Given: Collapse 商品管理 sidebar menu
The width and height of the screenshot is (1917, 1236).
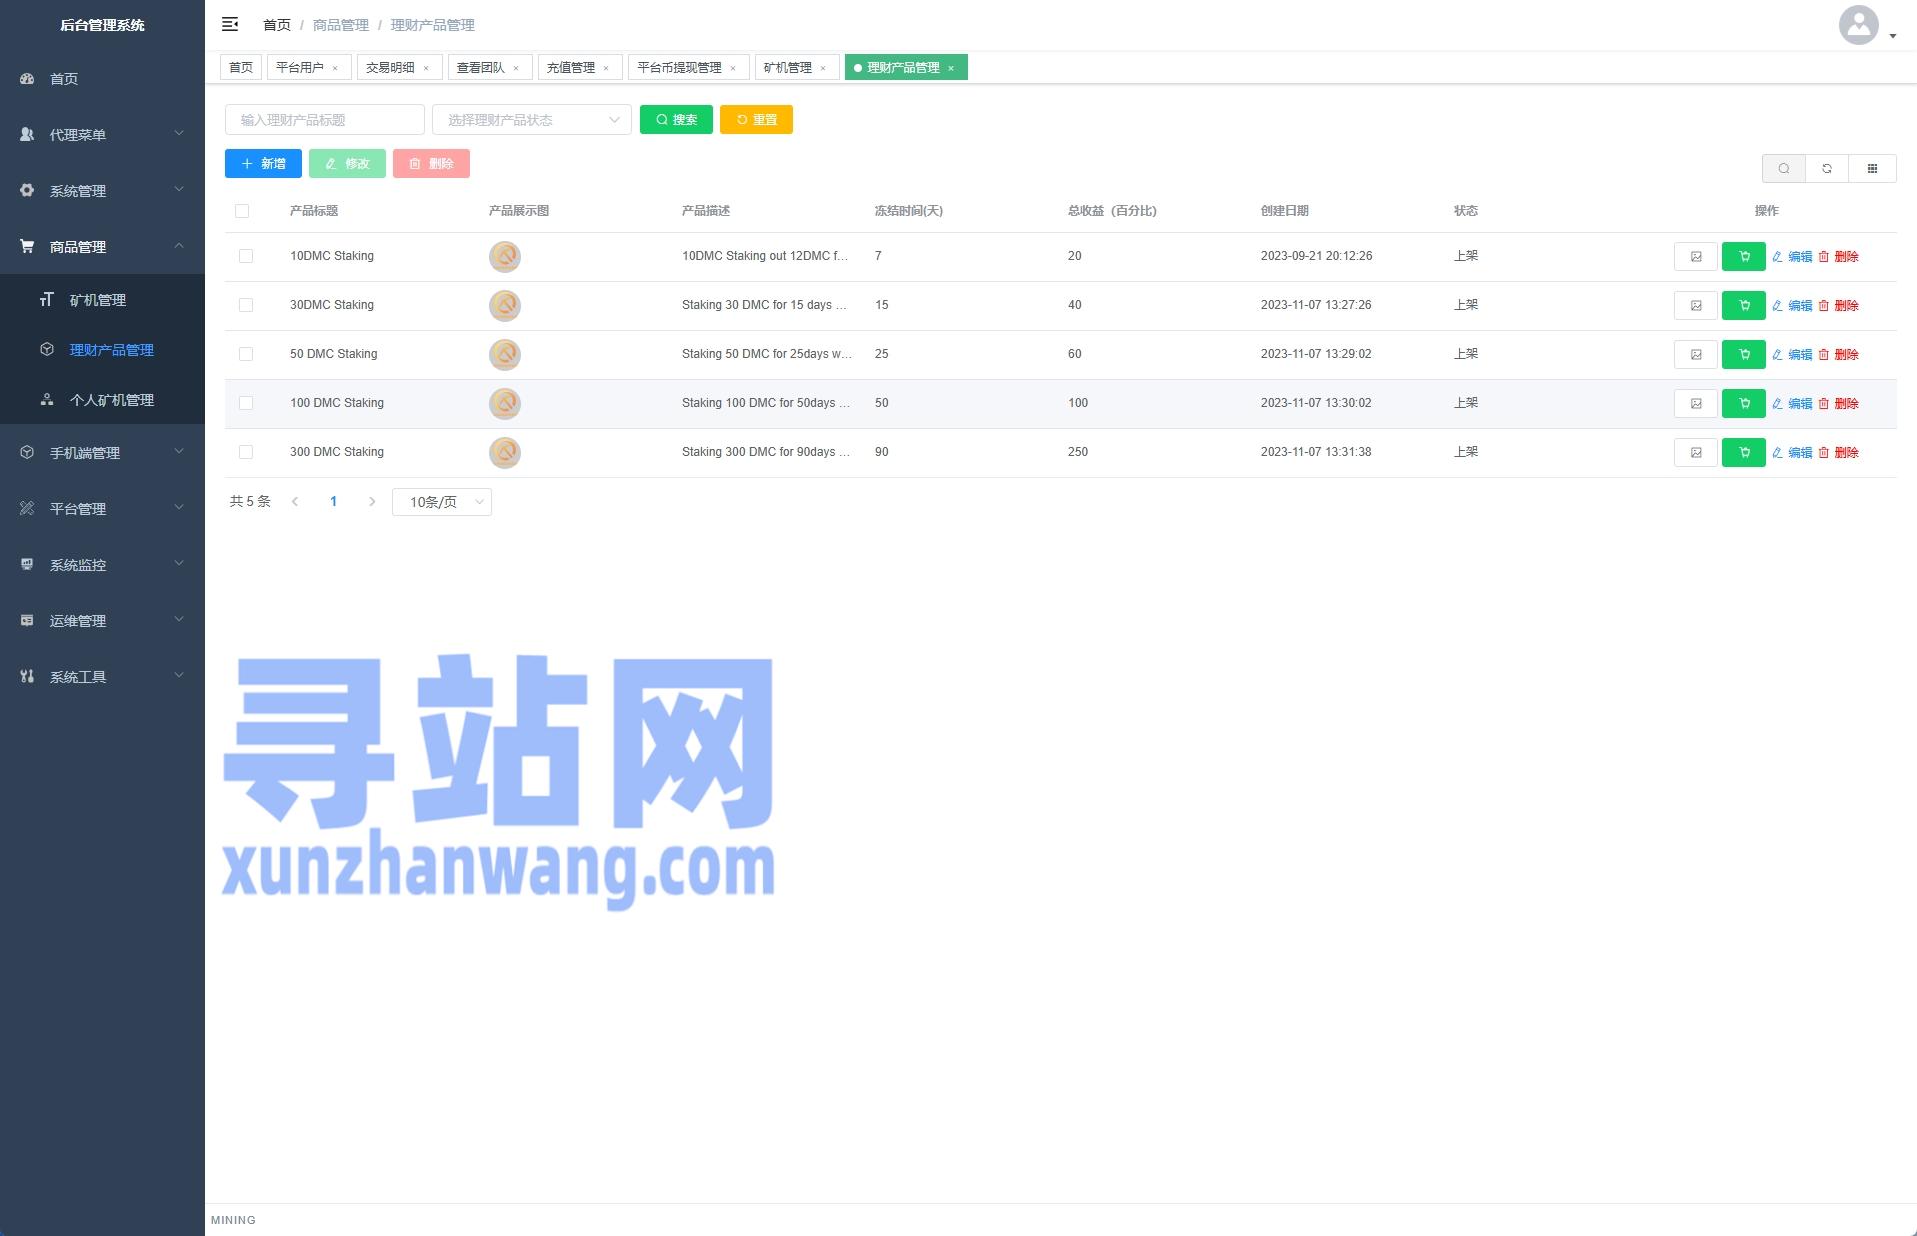Looking at the screenshot, I should coord(102,246).
